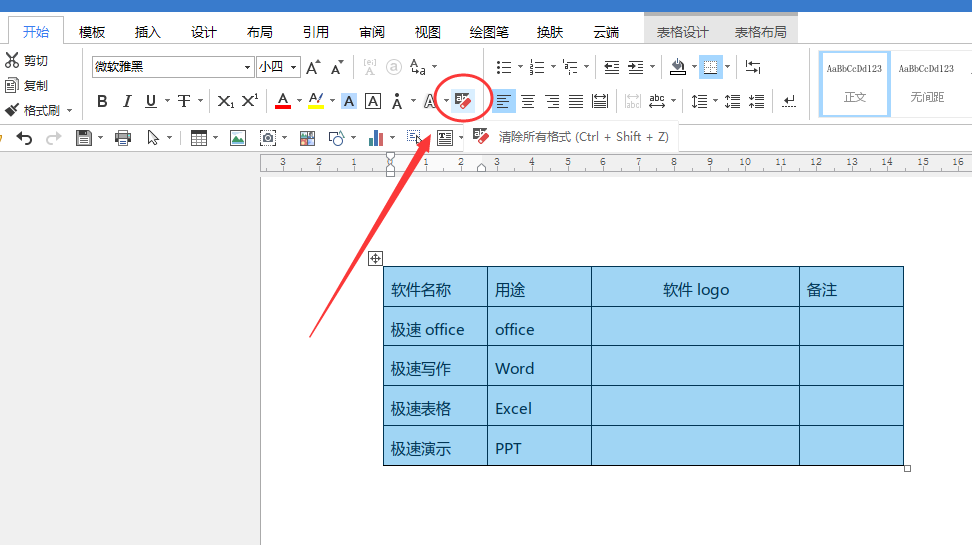The height and width of the screenshot is (545, 972).
Task: Open the 审阅 ribbon tab
Action: click(x=372, y=32)
